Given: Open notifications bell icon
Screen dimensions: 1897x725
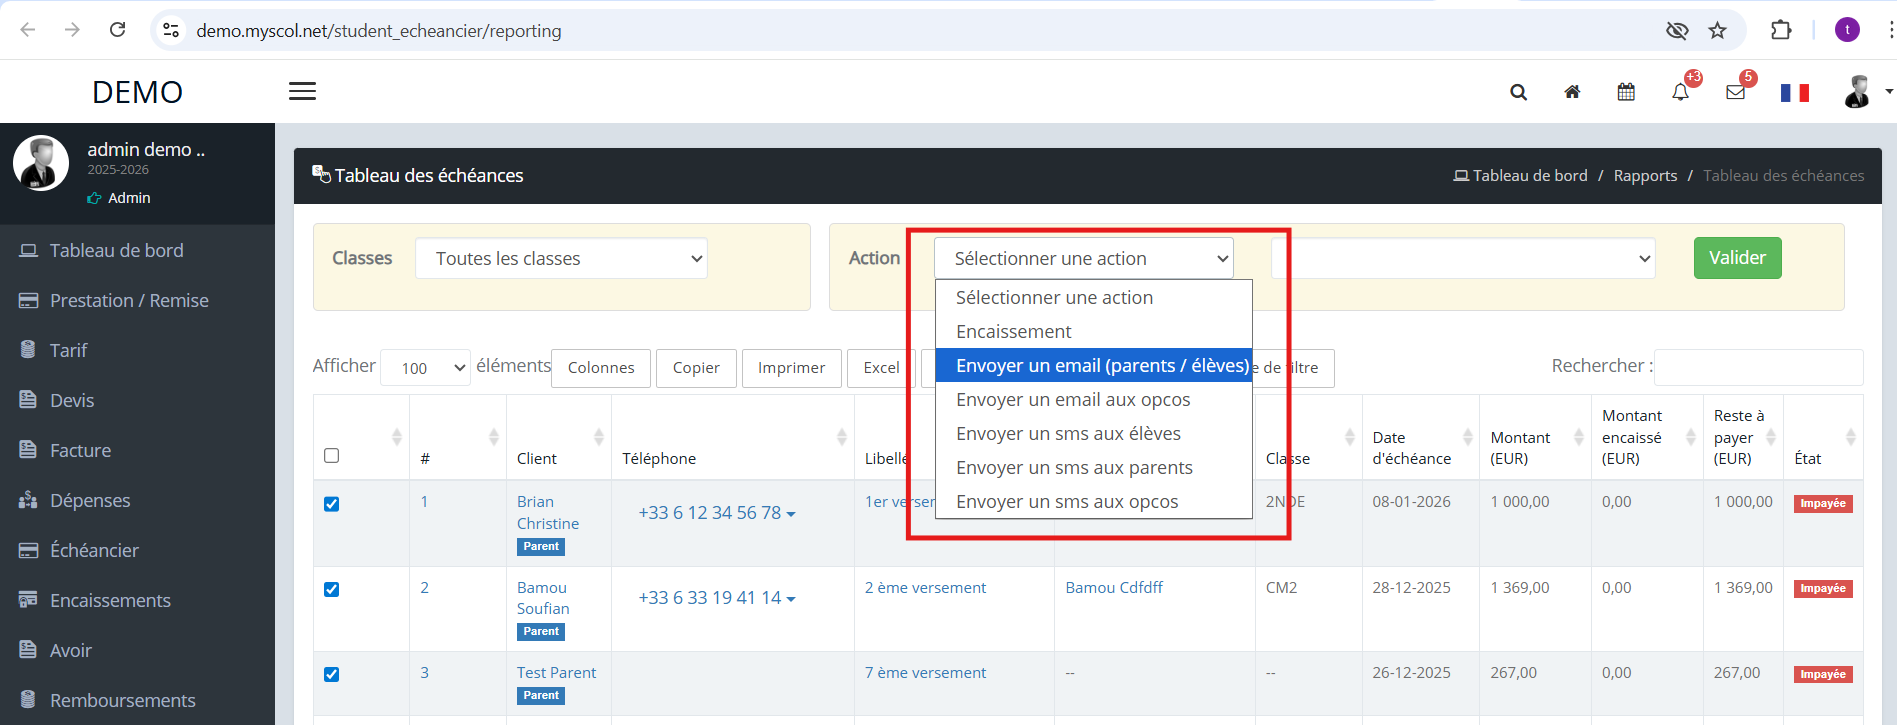Looking at the screenshot, I should [x=1680, y=92].
